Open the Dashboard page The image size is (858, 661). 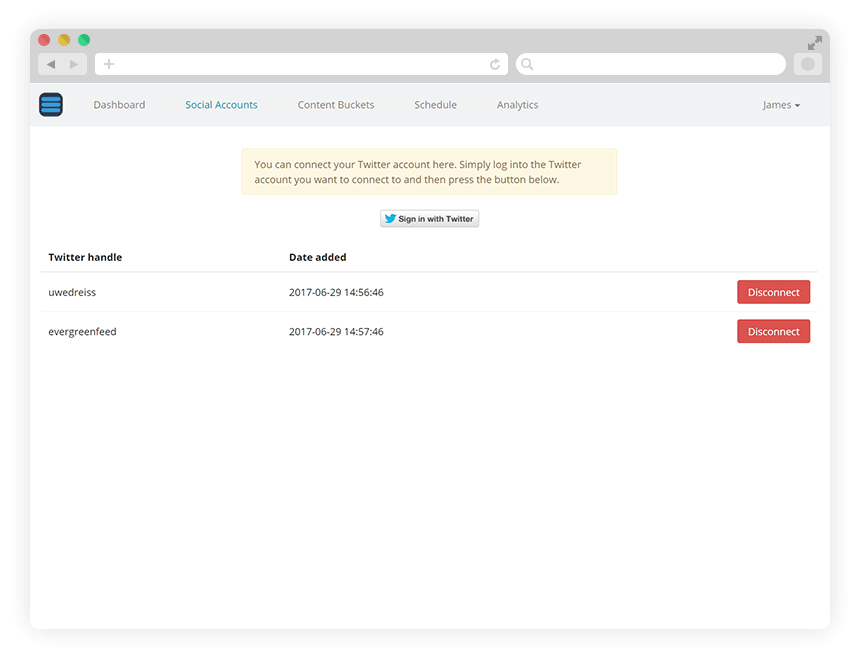[119, 105]
